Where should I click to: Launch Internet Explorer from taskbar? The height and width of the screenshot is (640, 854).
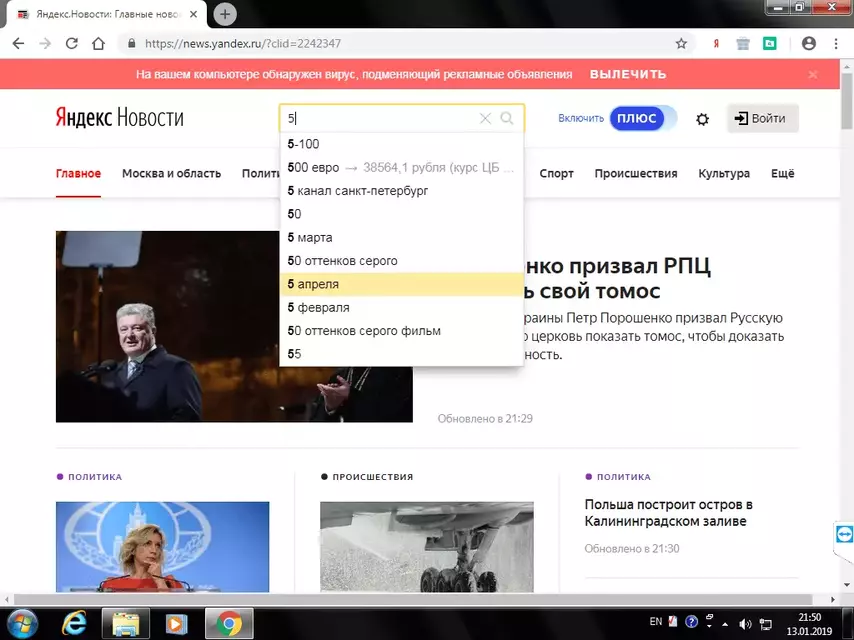[x=74, y=623]
